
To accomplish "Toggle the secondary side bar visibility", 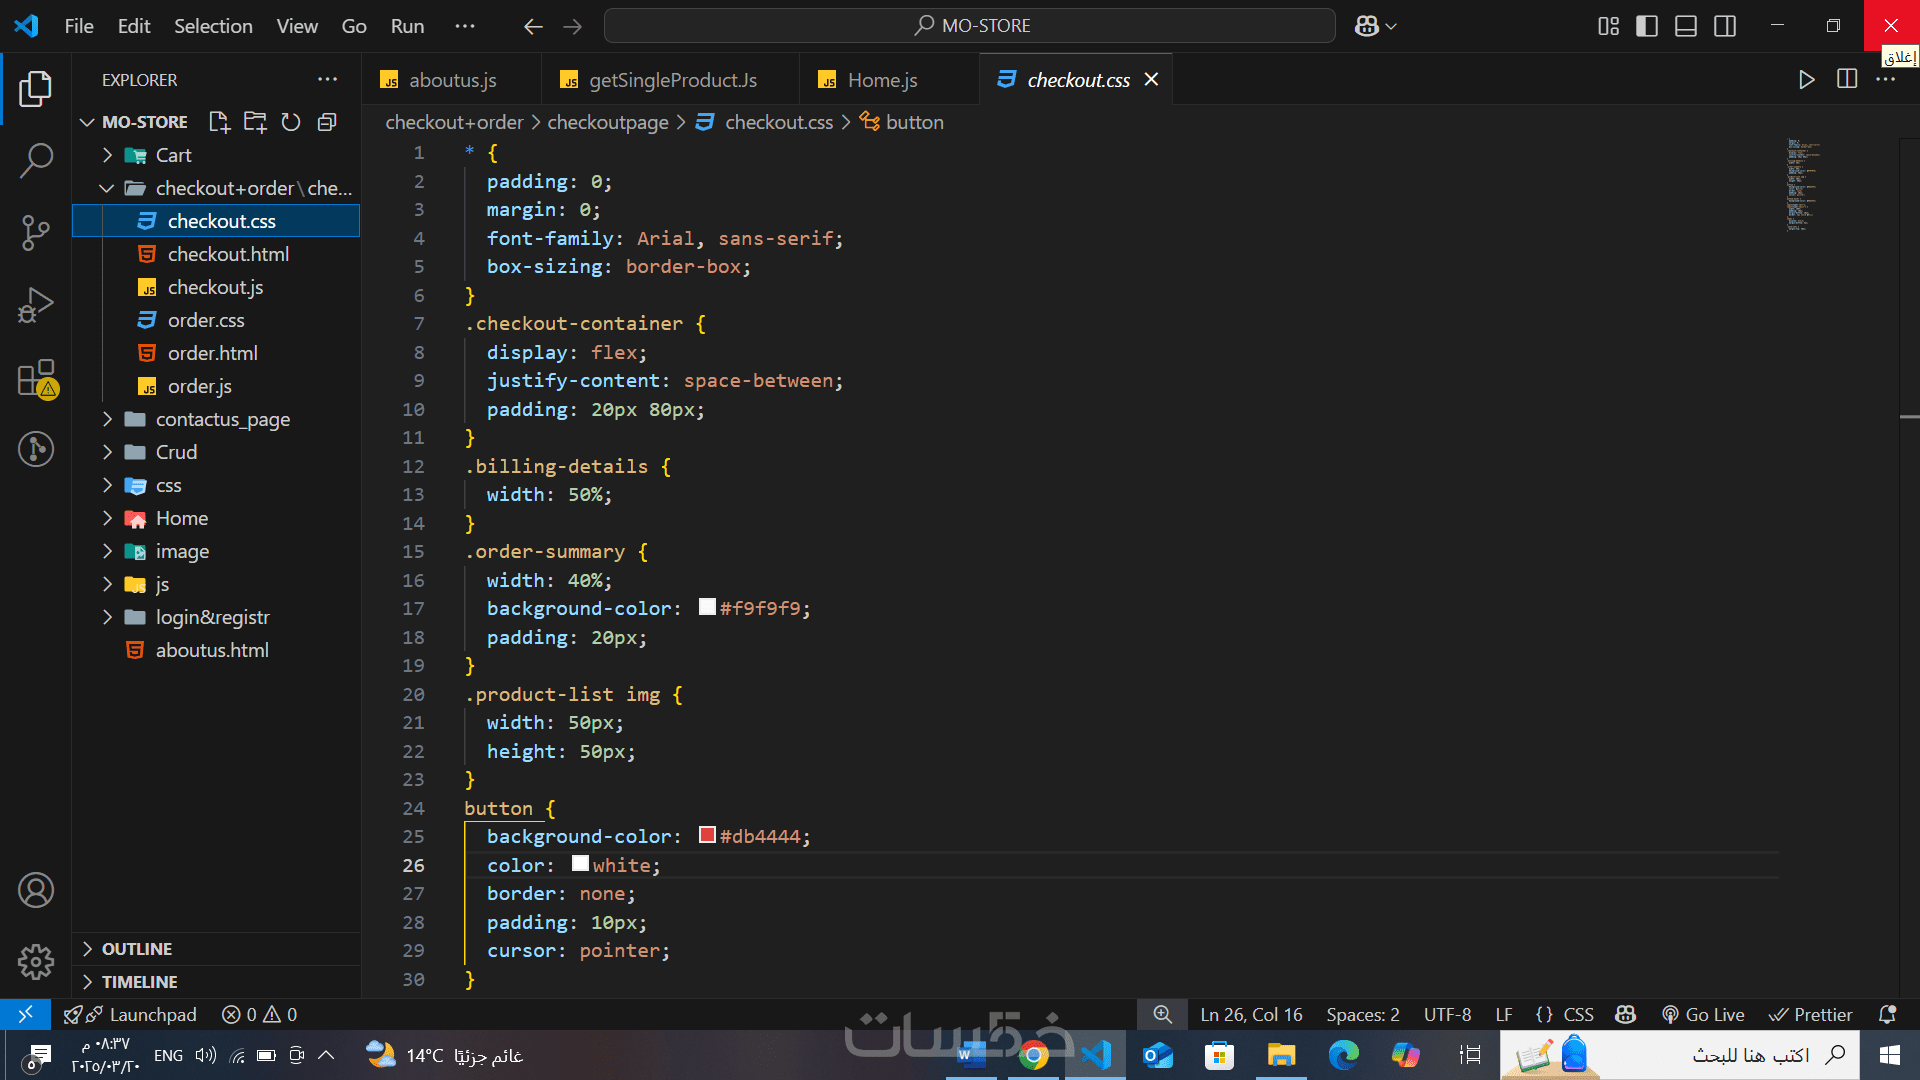I will pos(1725,26).
